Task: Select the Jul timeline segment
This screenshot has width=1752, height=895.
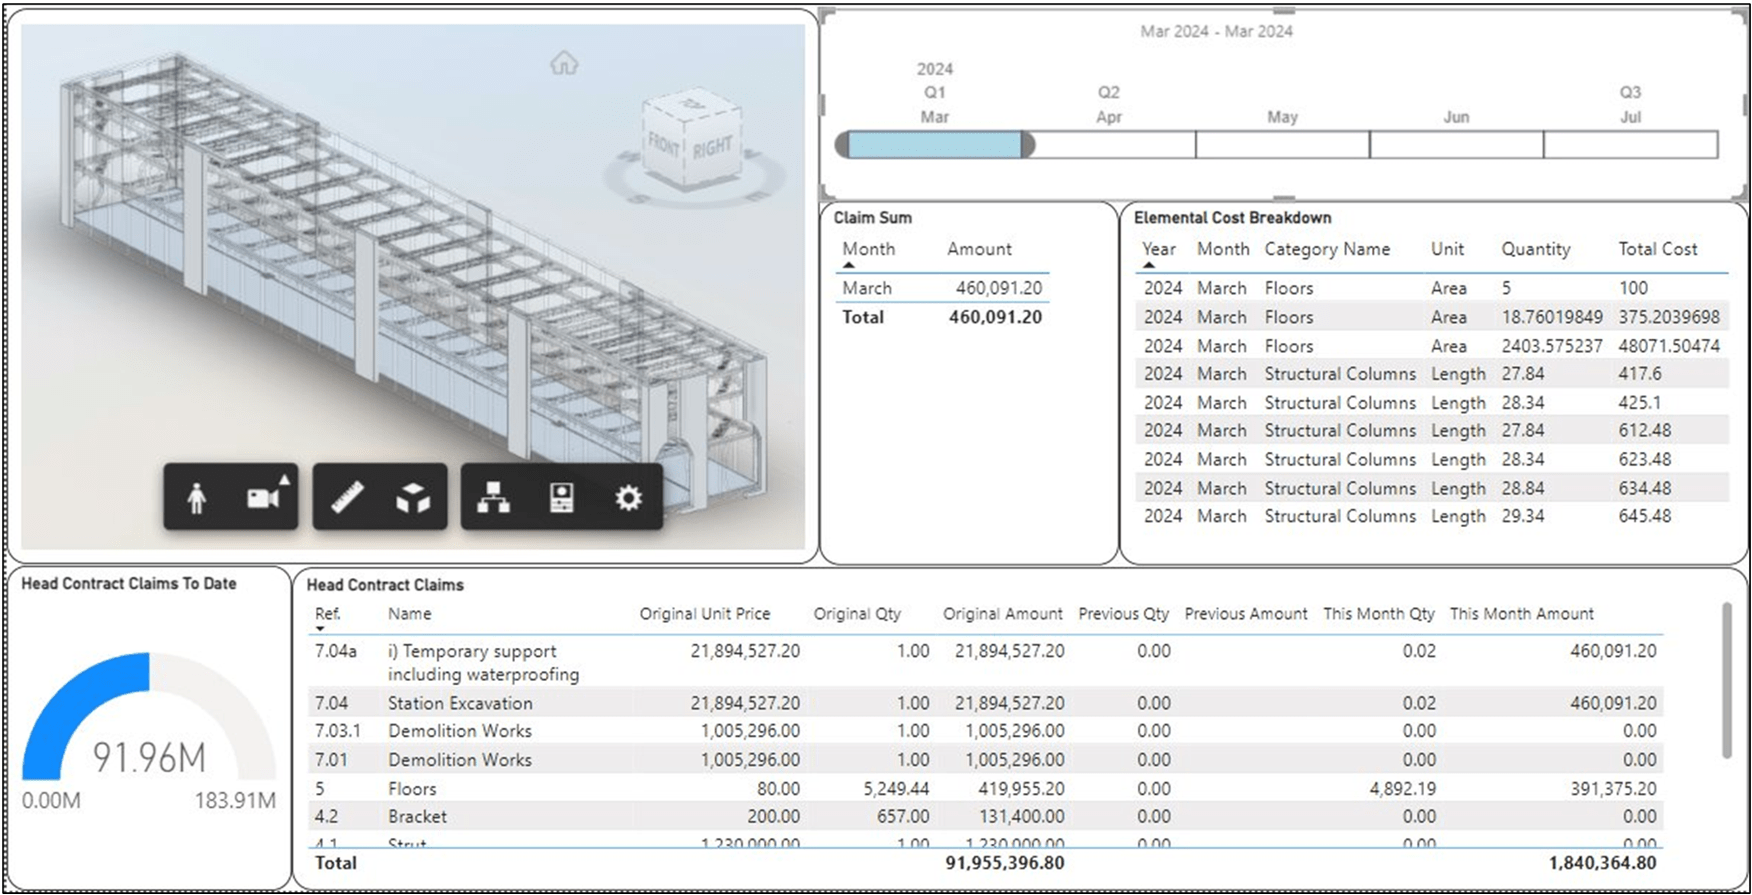Action: click(x=1631, y=144)
